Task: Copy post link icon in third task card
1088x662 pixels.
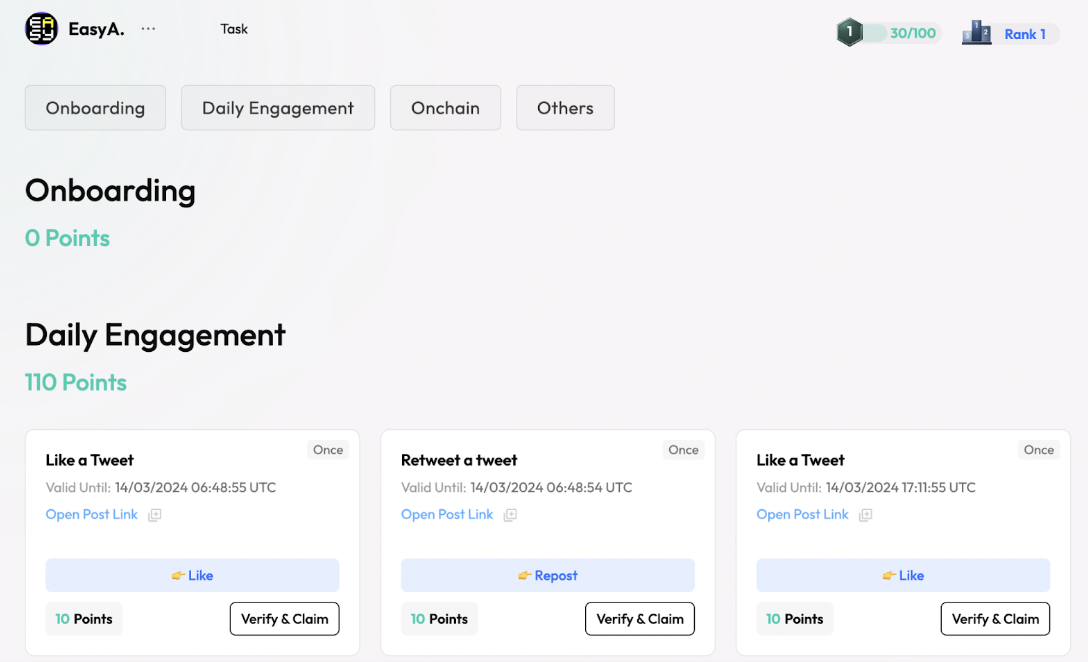Action: [x=866, y=515]
